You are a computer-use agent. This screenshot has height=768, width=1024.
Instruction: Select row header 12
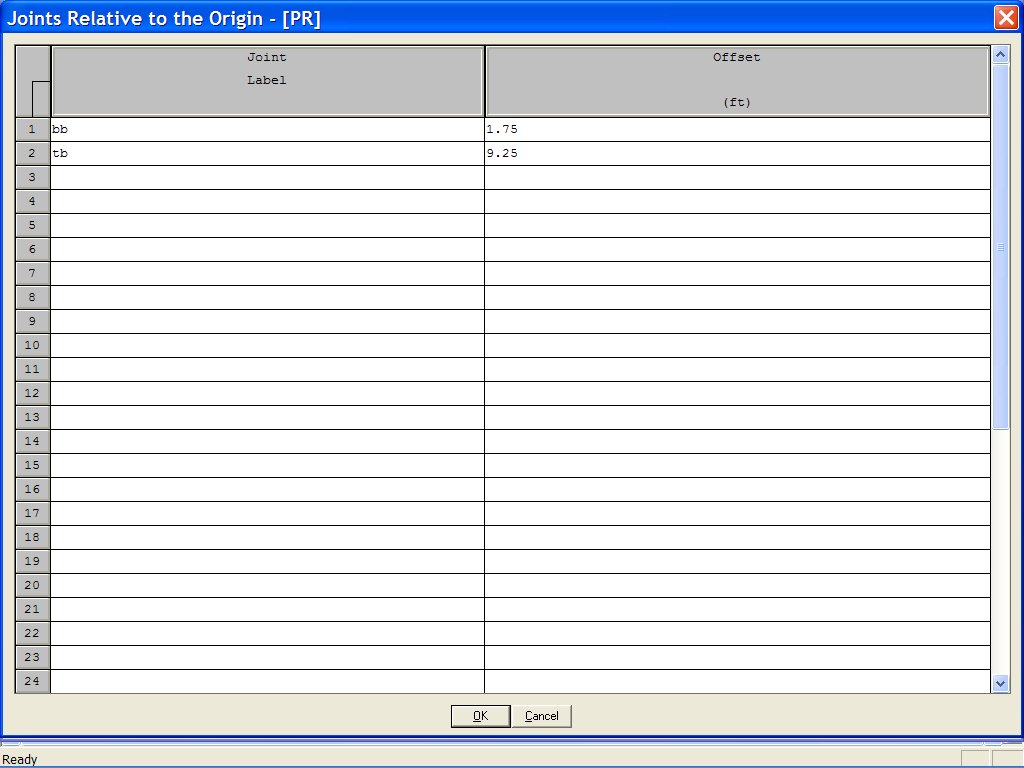coord(33,393)
